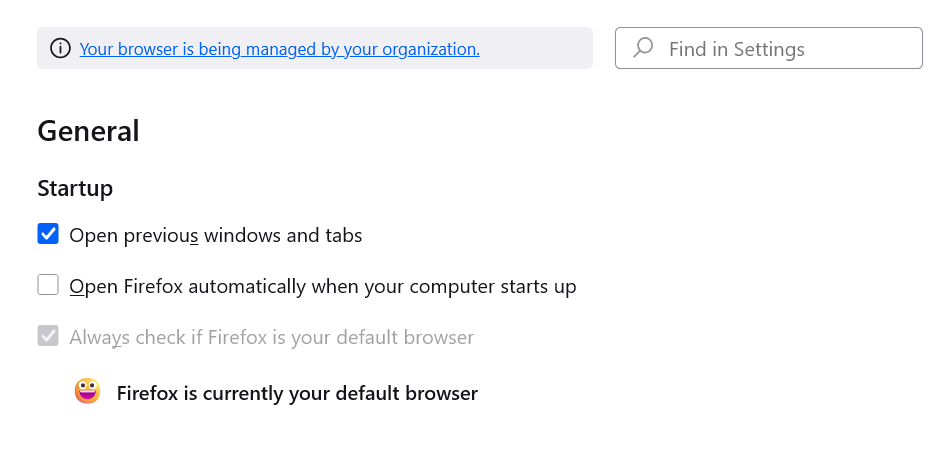Click the "Find in Settings" placeholder text

click(736, 49)
